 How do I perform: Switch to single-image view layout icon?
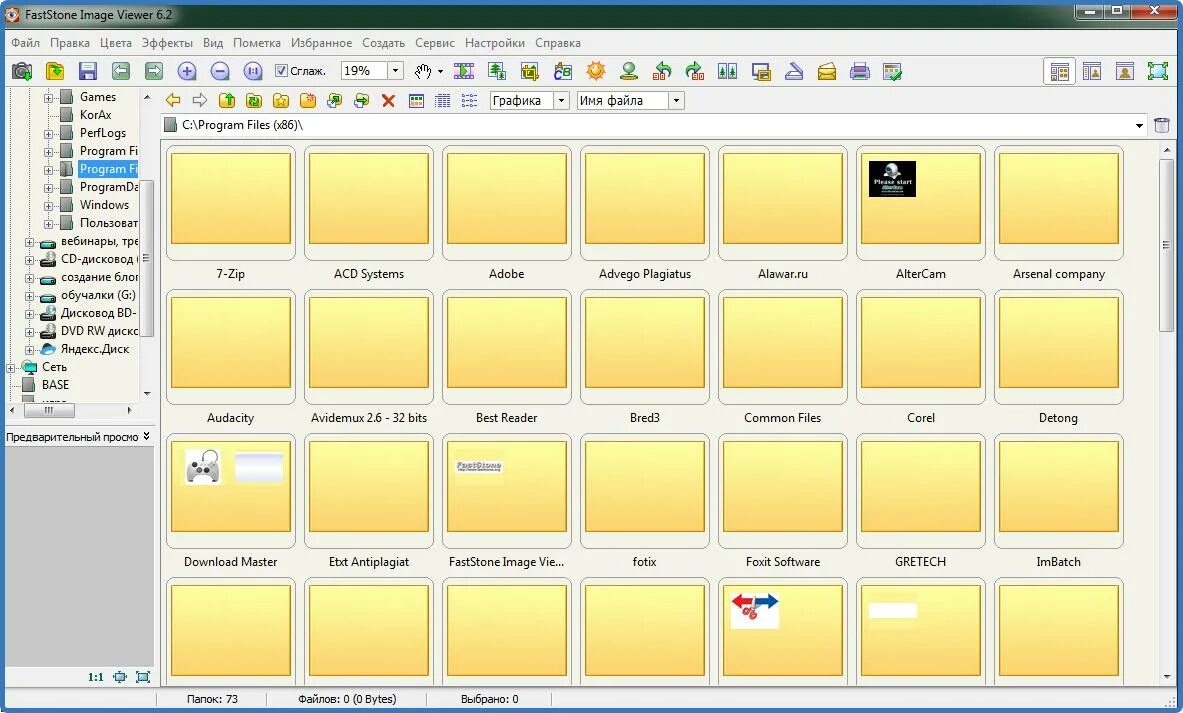[x=1125, y=72]
